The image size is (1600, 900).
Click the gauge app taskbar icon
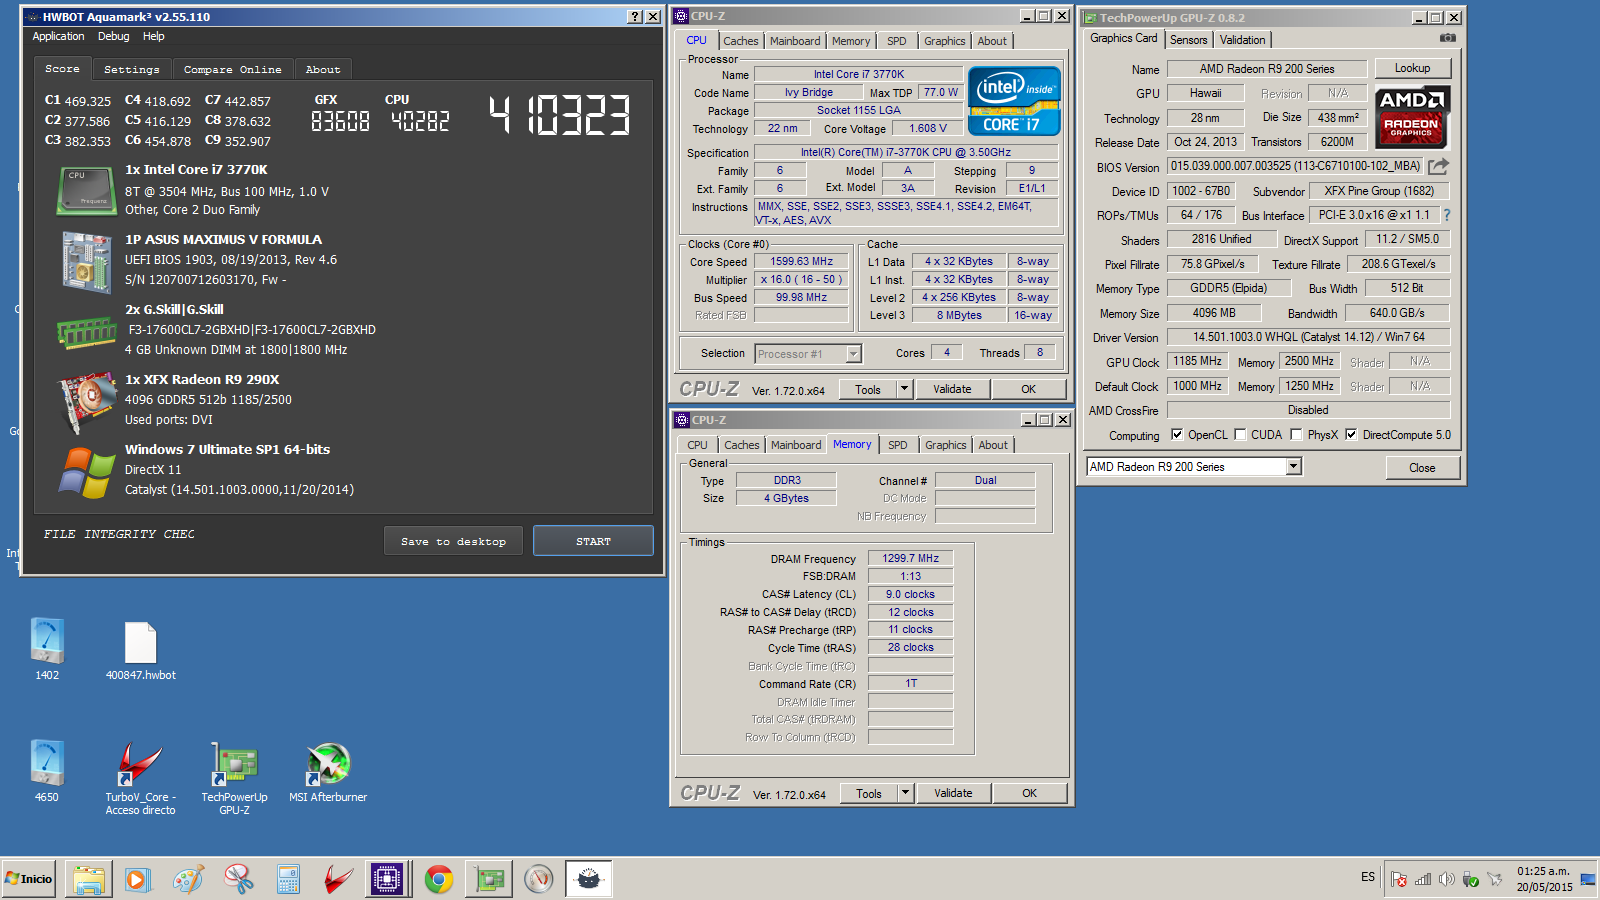(x=539, y=879)
